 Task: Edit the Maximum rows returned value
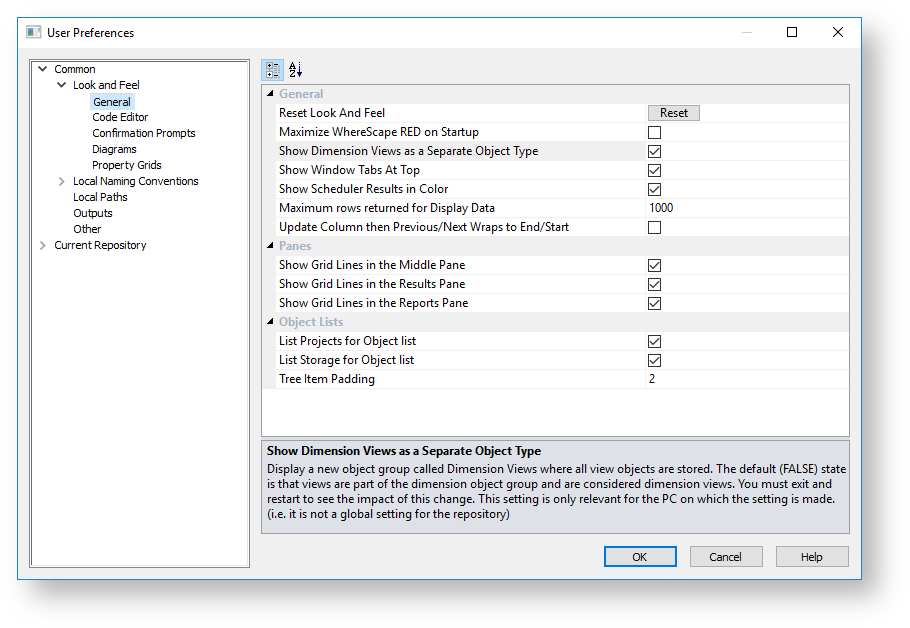745,208
